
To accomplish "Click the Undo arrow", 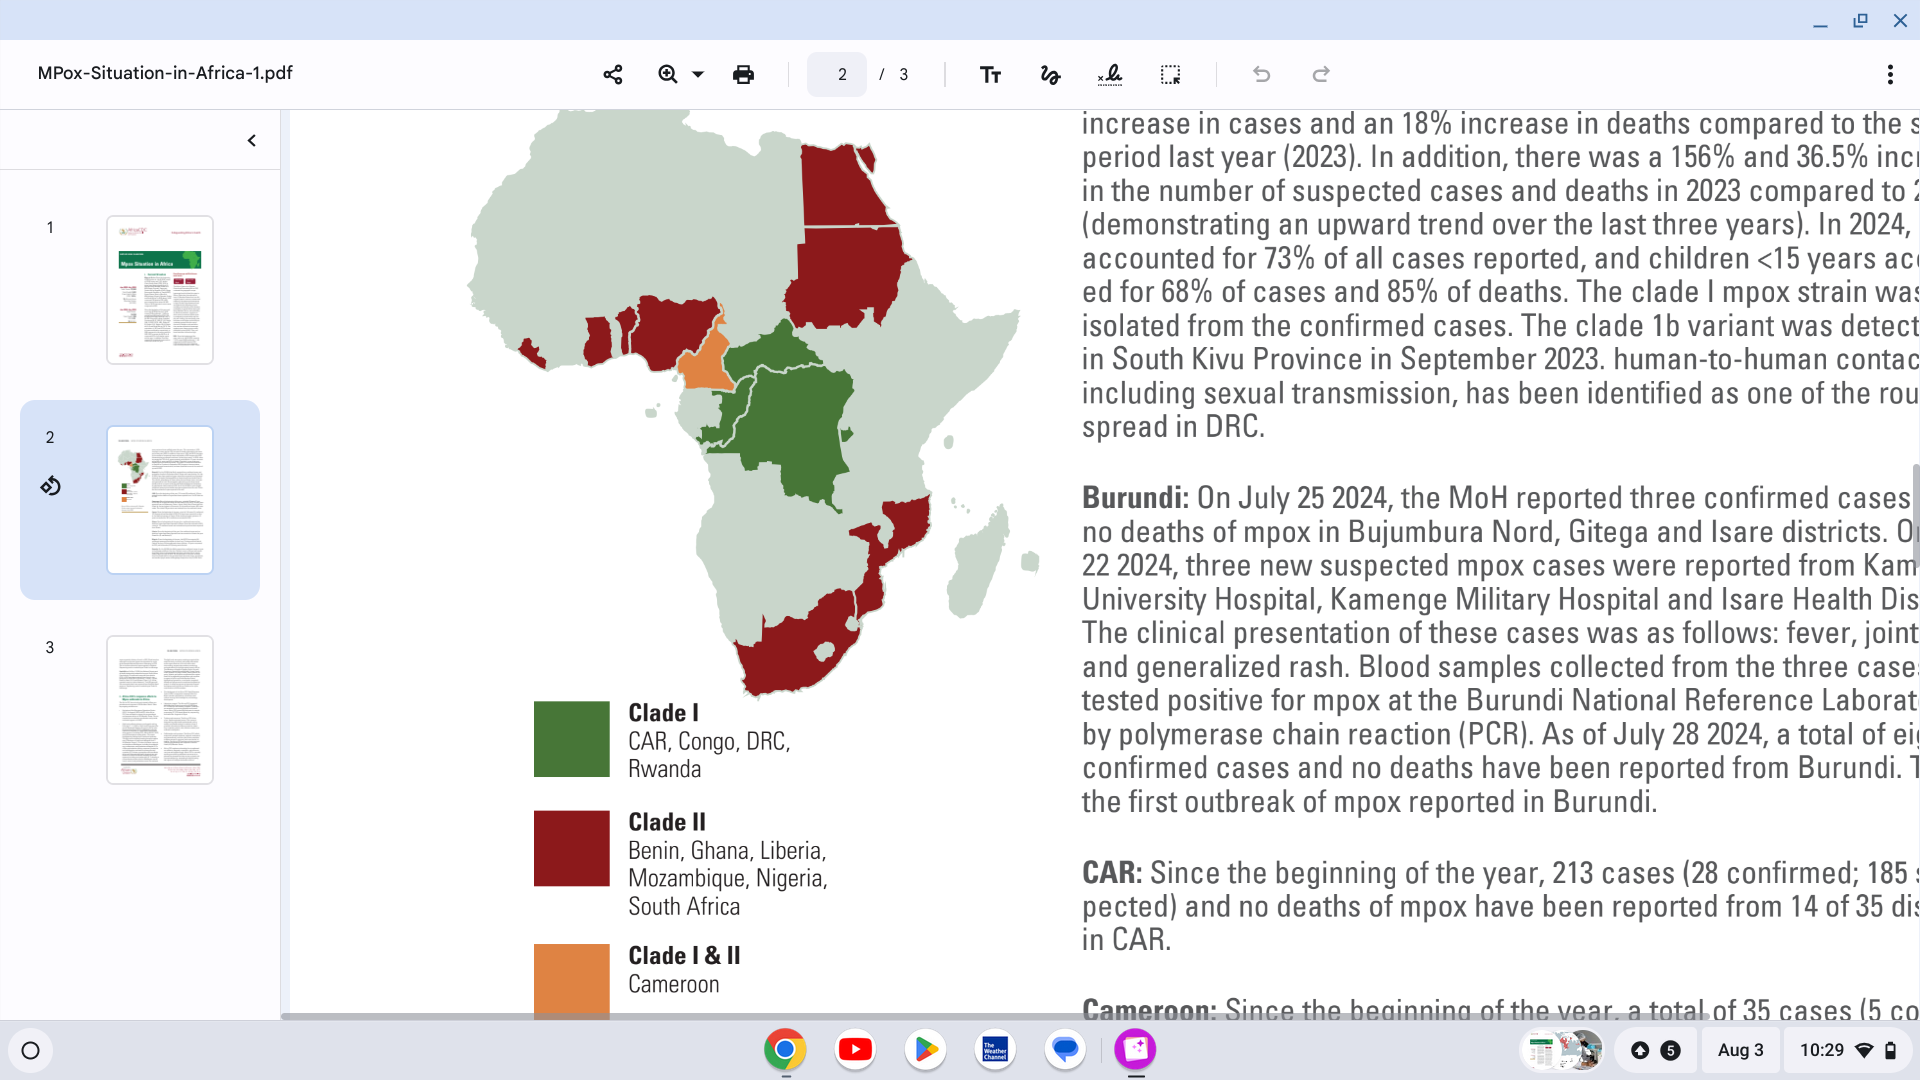I will pyautogui.click(x=1261, y=74).
